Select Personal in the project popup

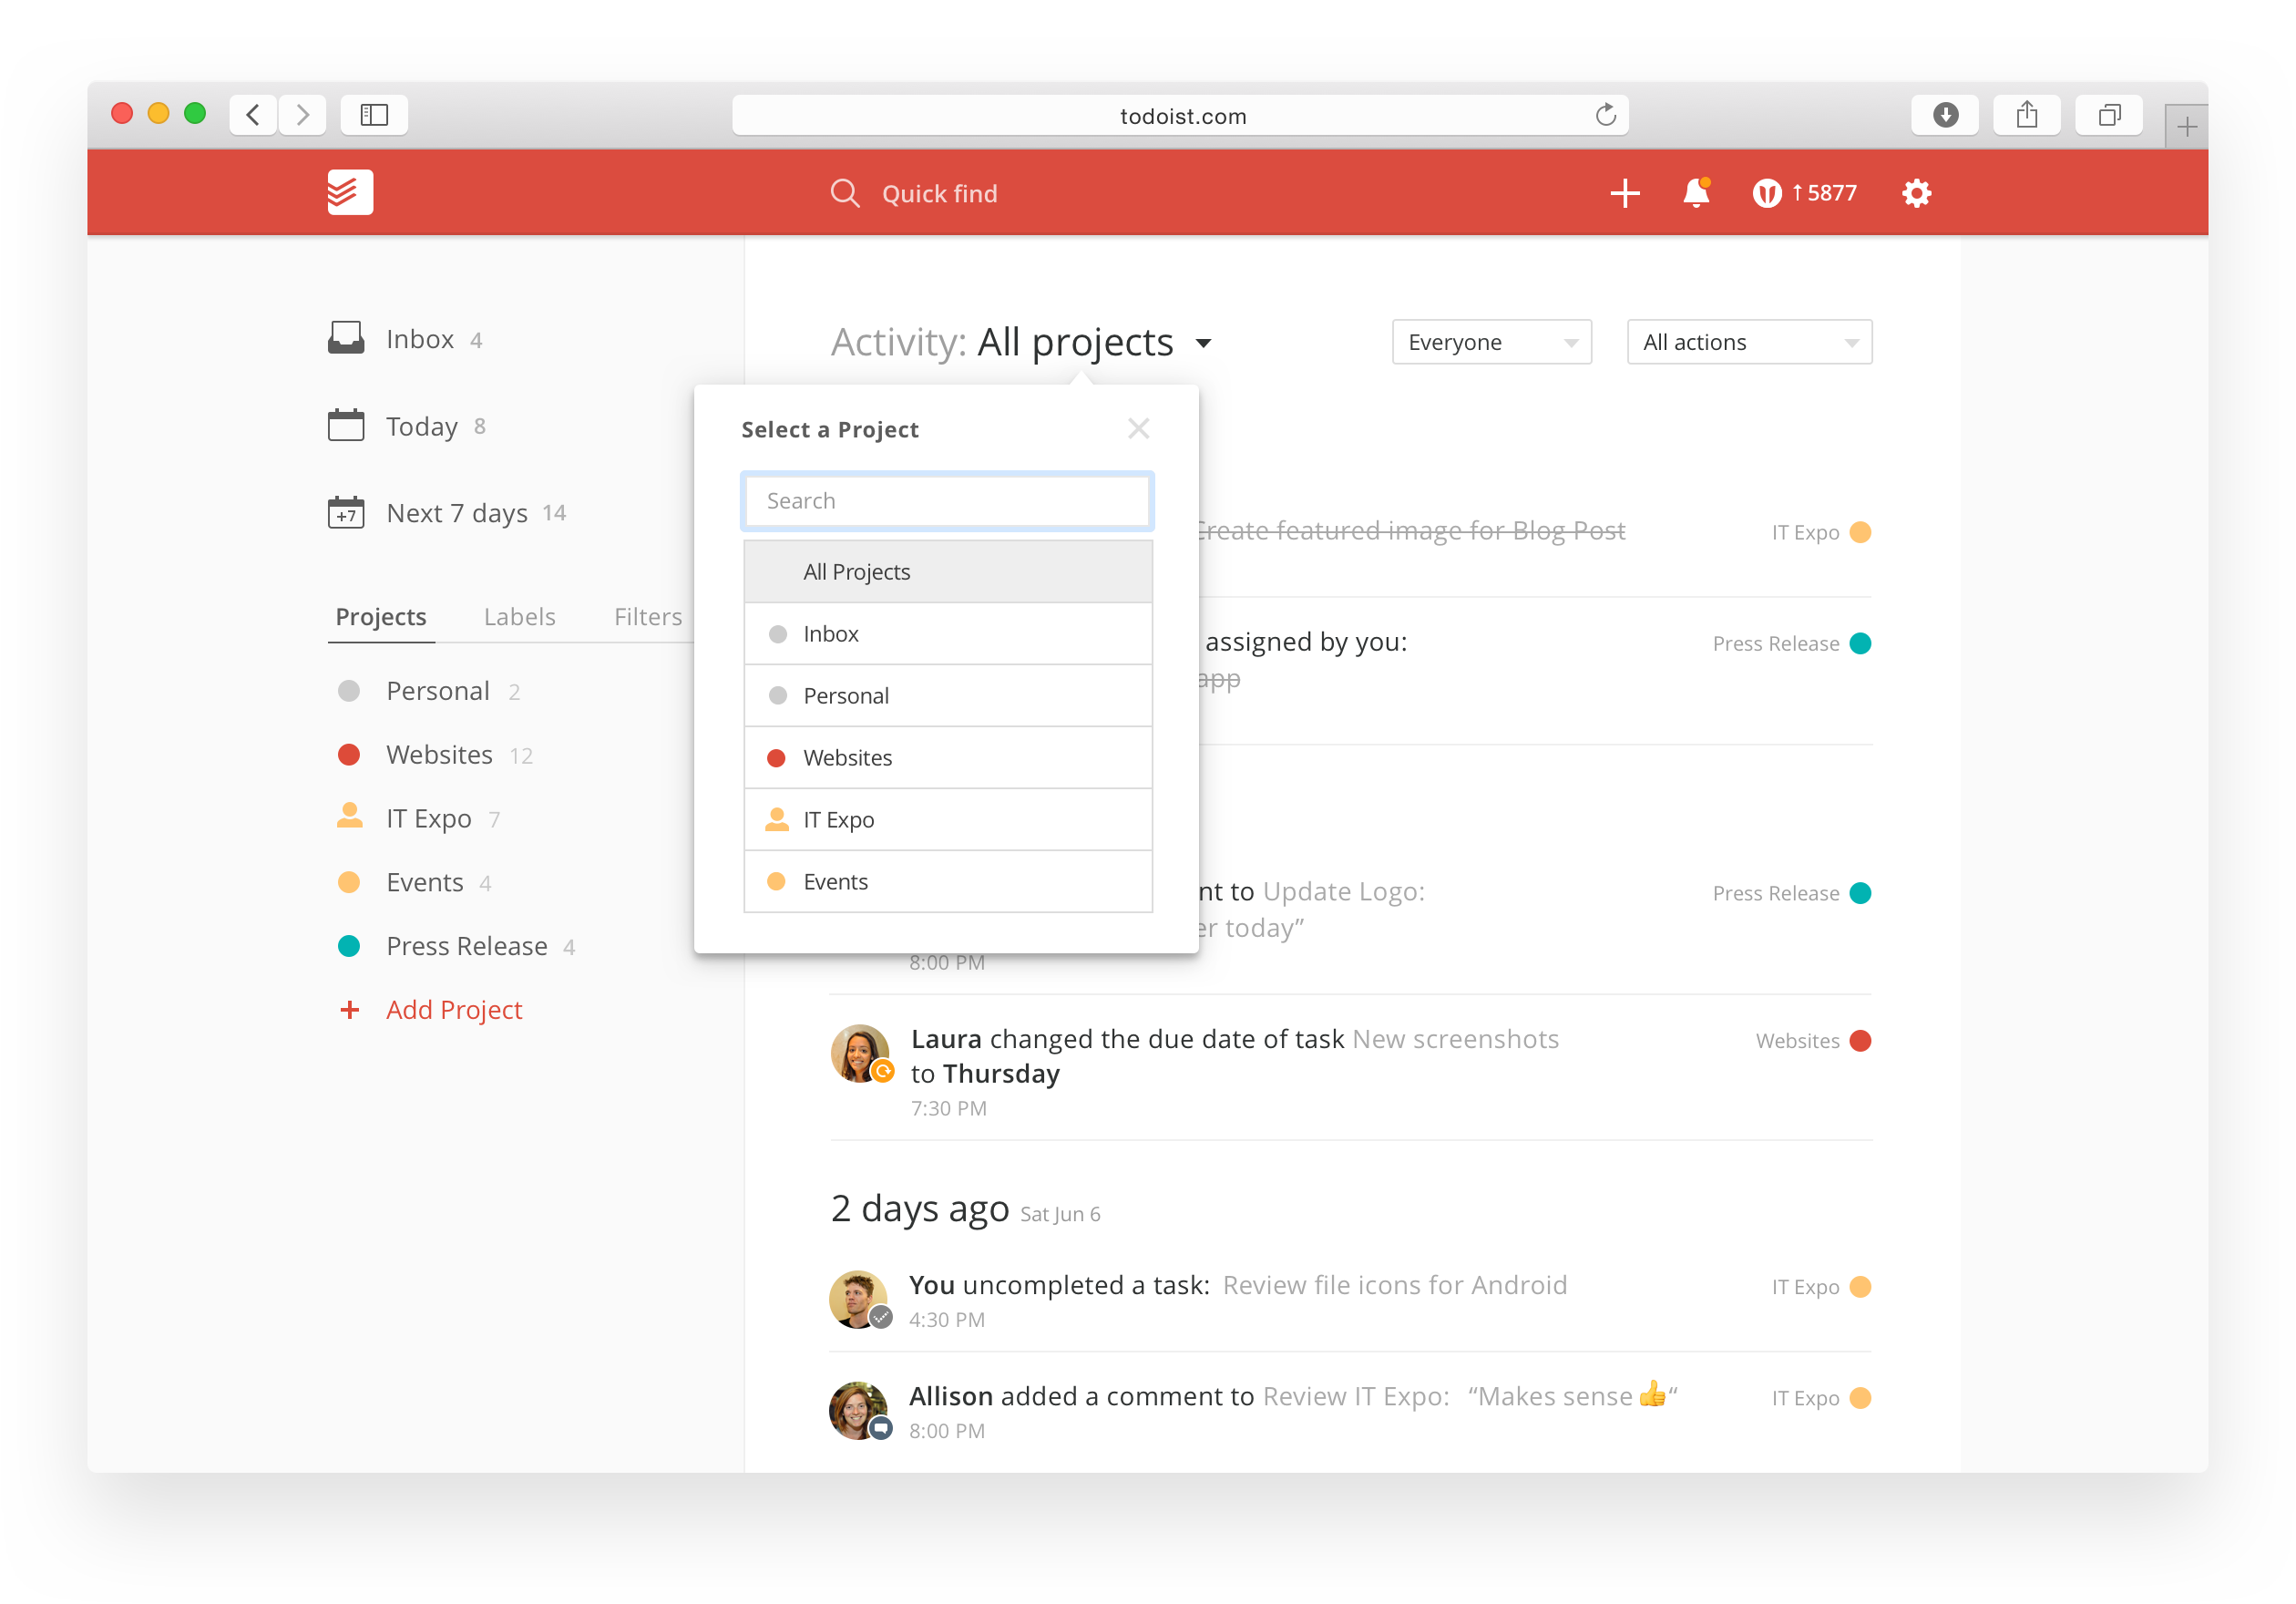coord(948,696)
